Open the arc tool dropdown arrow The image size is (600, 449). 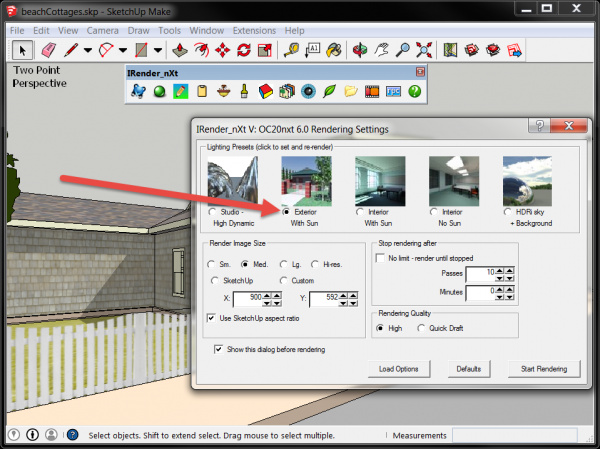point(122,49)
